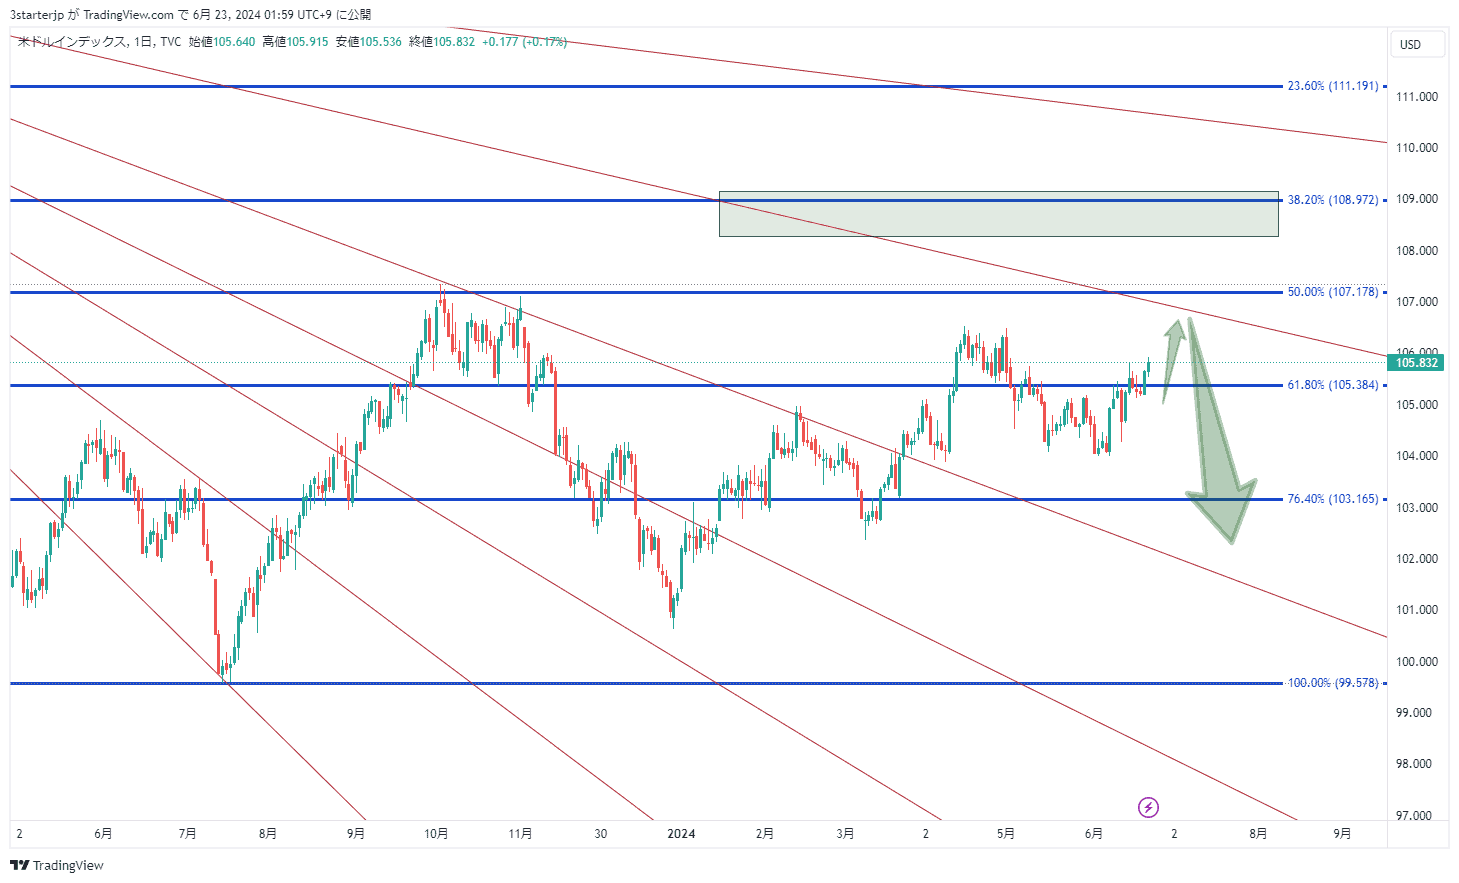Screen dimensions: 1459x883
Task: Click the 2月 label on time axis
Action: [764, 834]
